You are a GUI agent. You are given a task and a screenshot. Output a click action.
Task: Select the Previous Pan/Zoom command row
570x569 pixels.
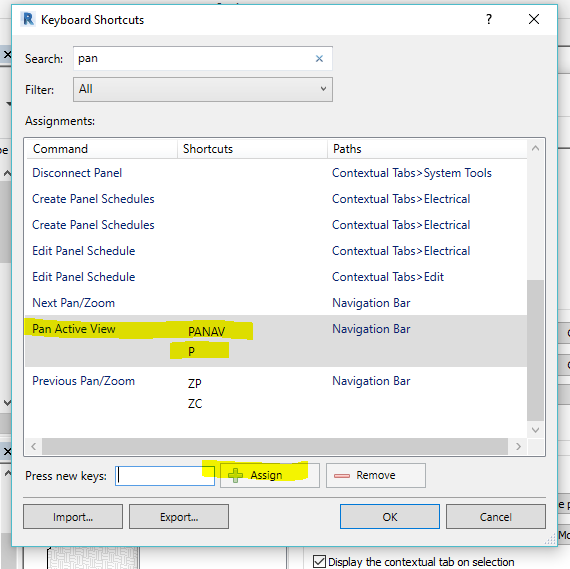(276, 392)
